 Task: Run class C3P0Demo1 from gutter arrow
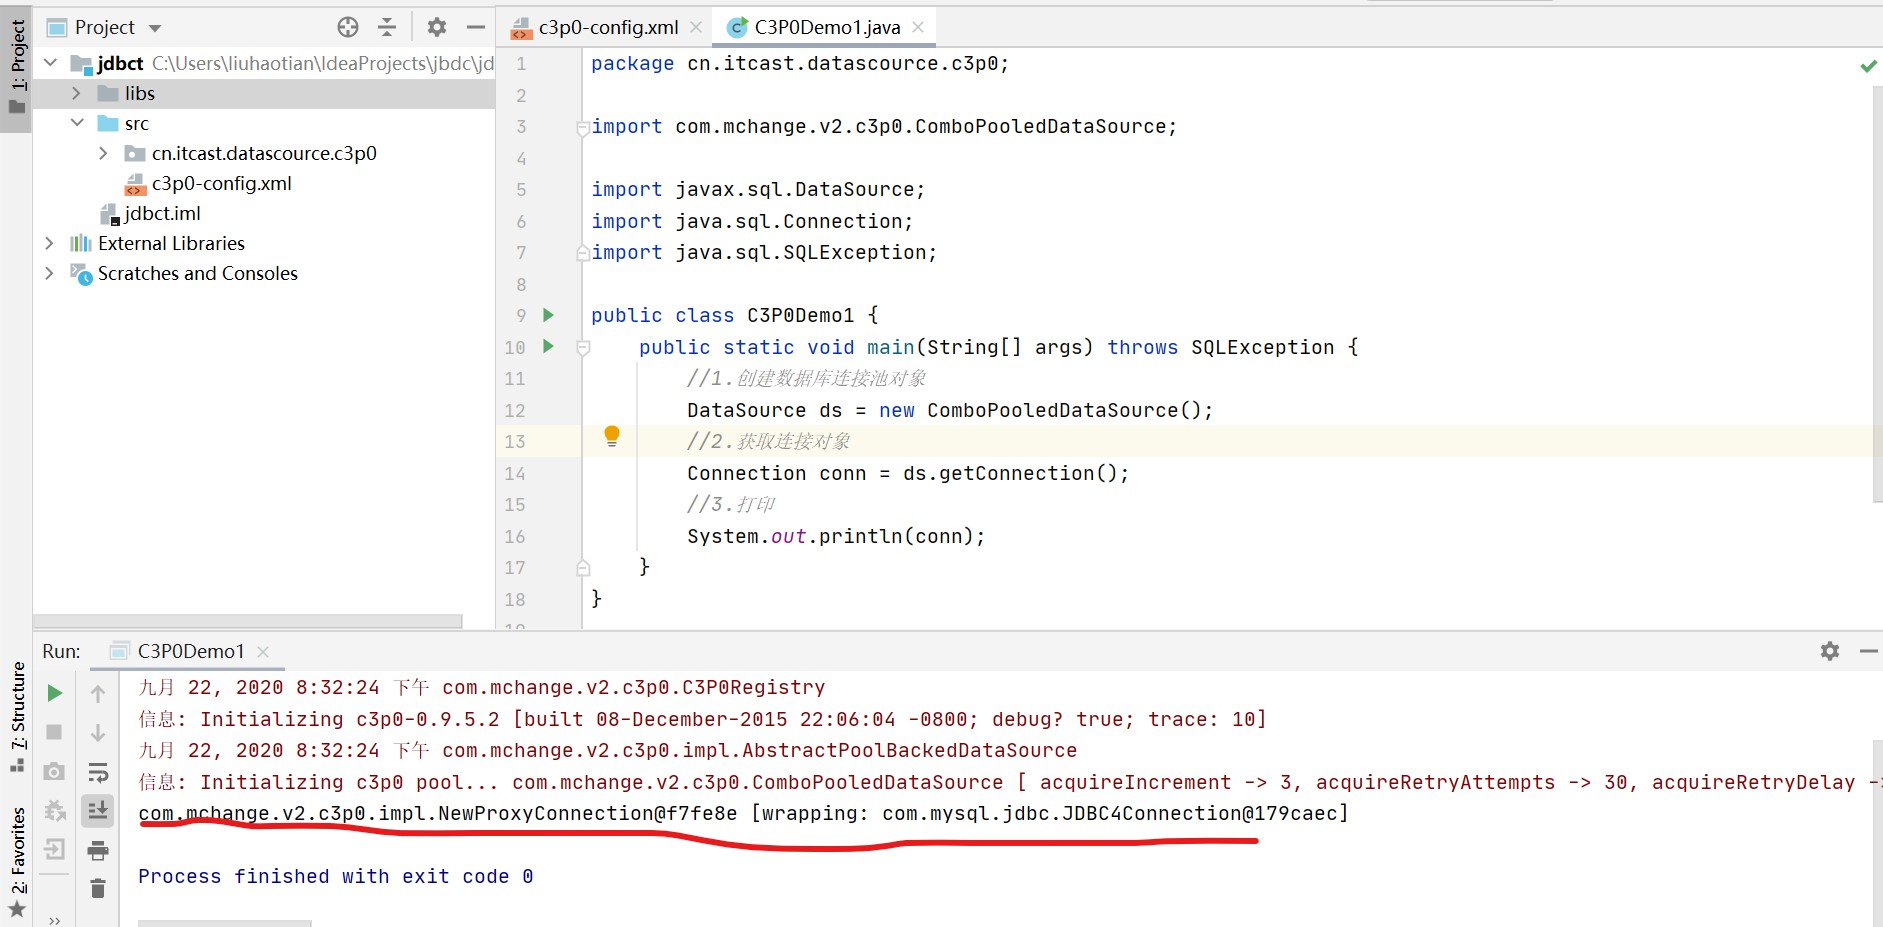tap(548, 315)
